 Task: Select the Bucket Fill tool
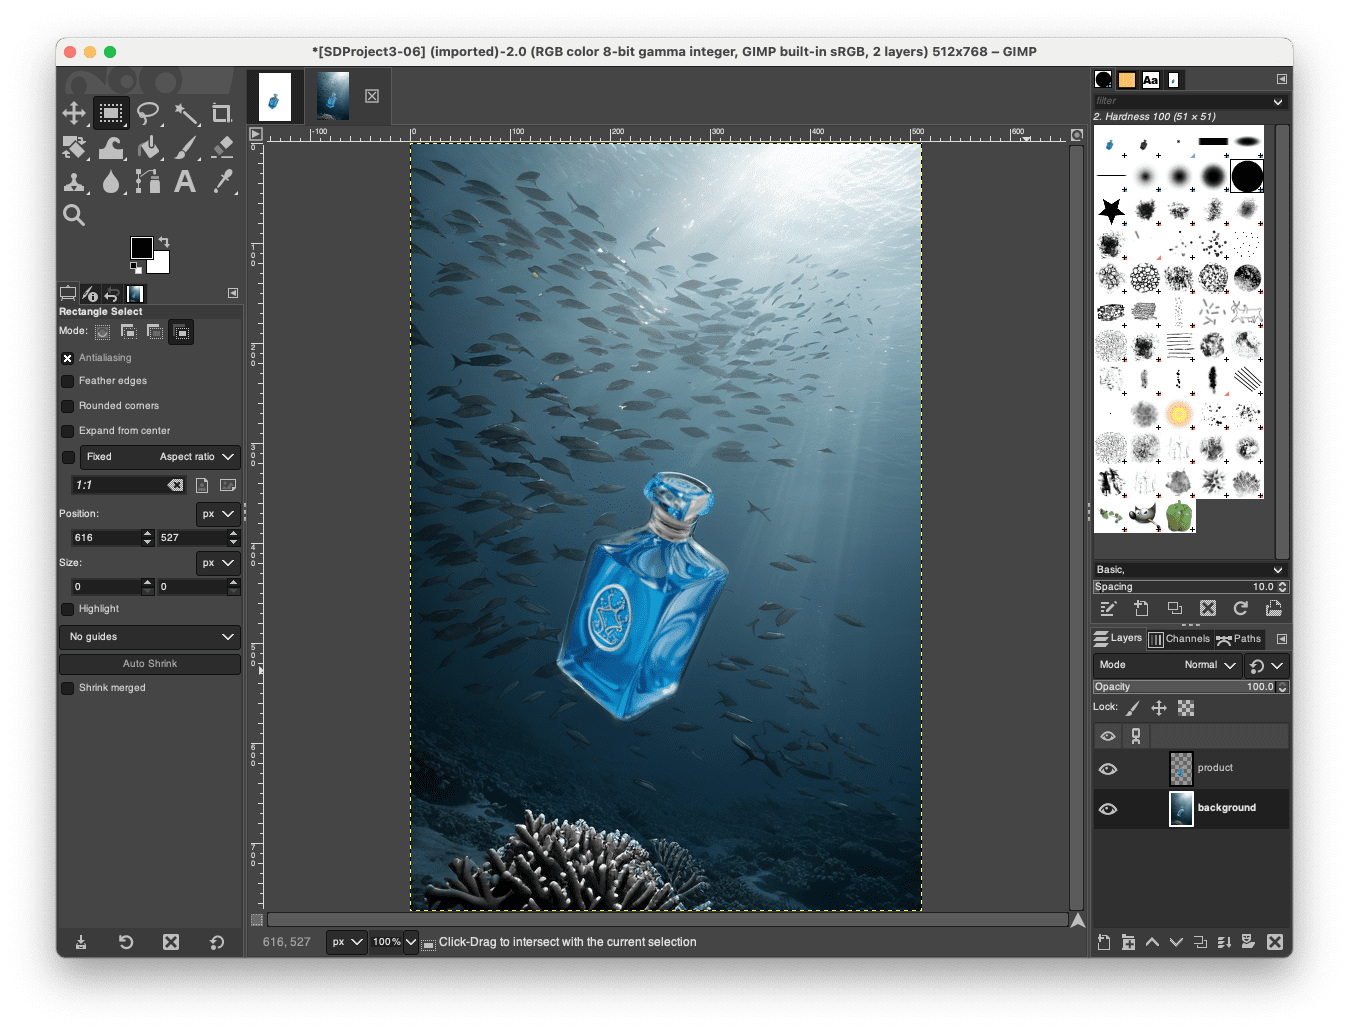pos(148,148)
